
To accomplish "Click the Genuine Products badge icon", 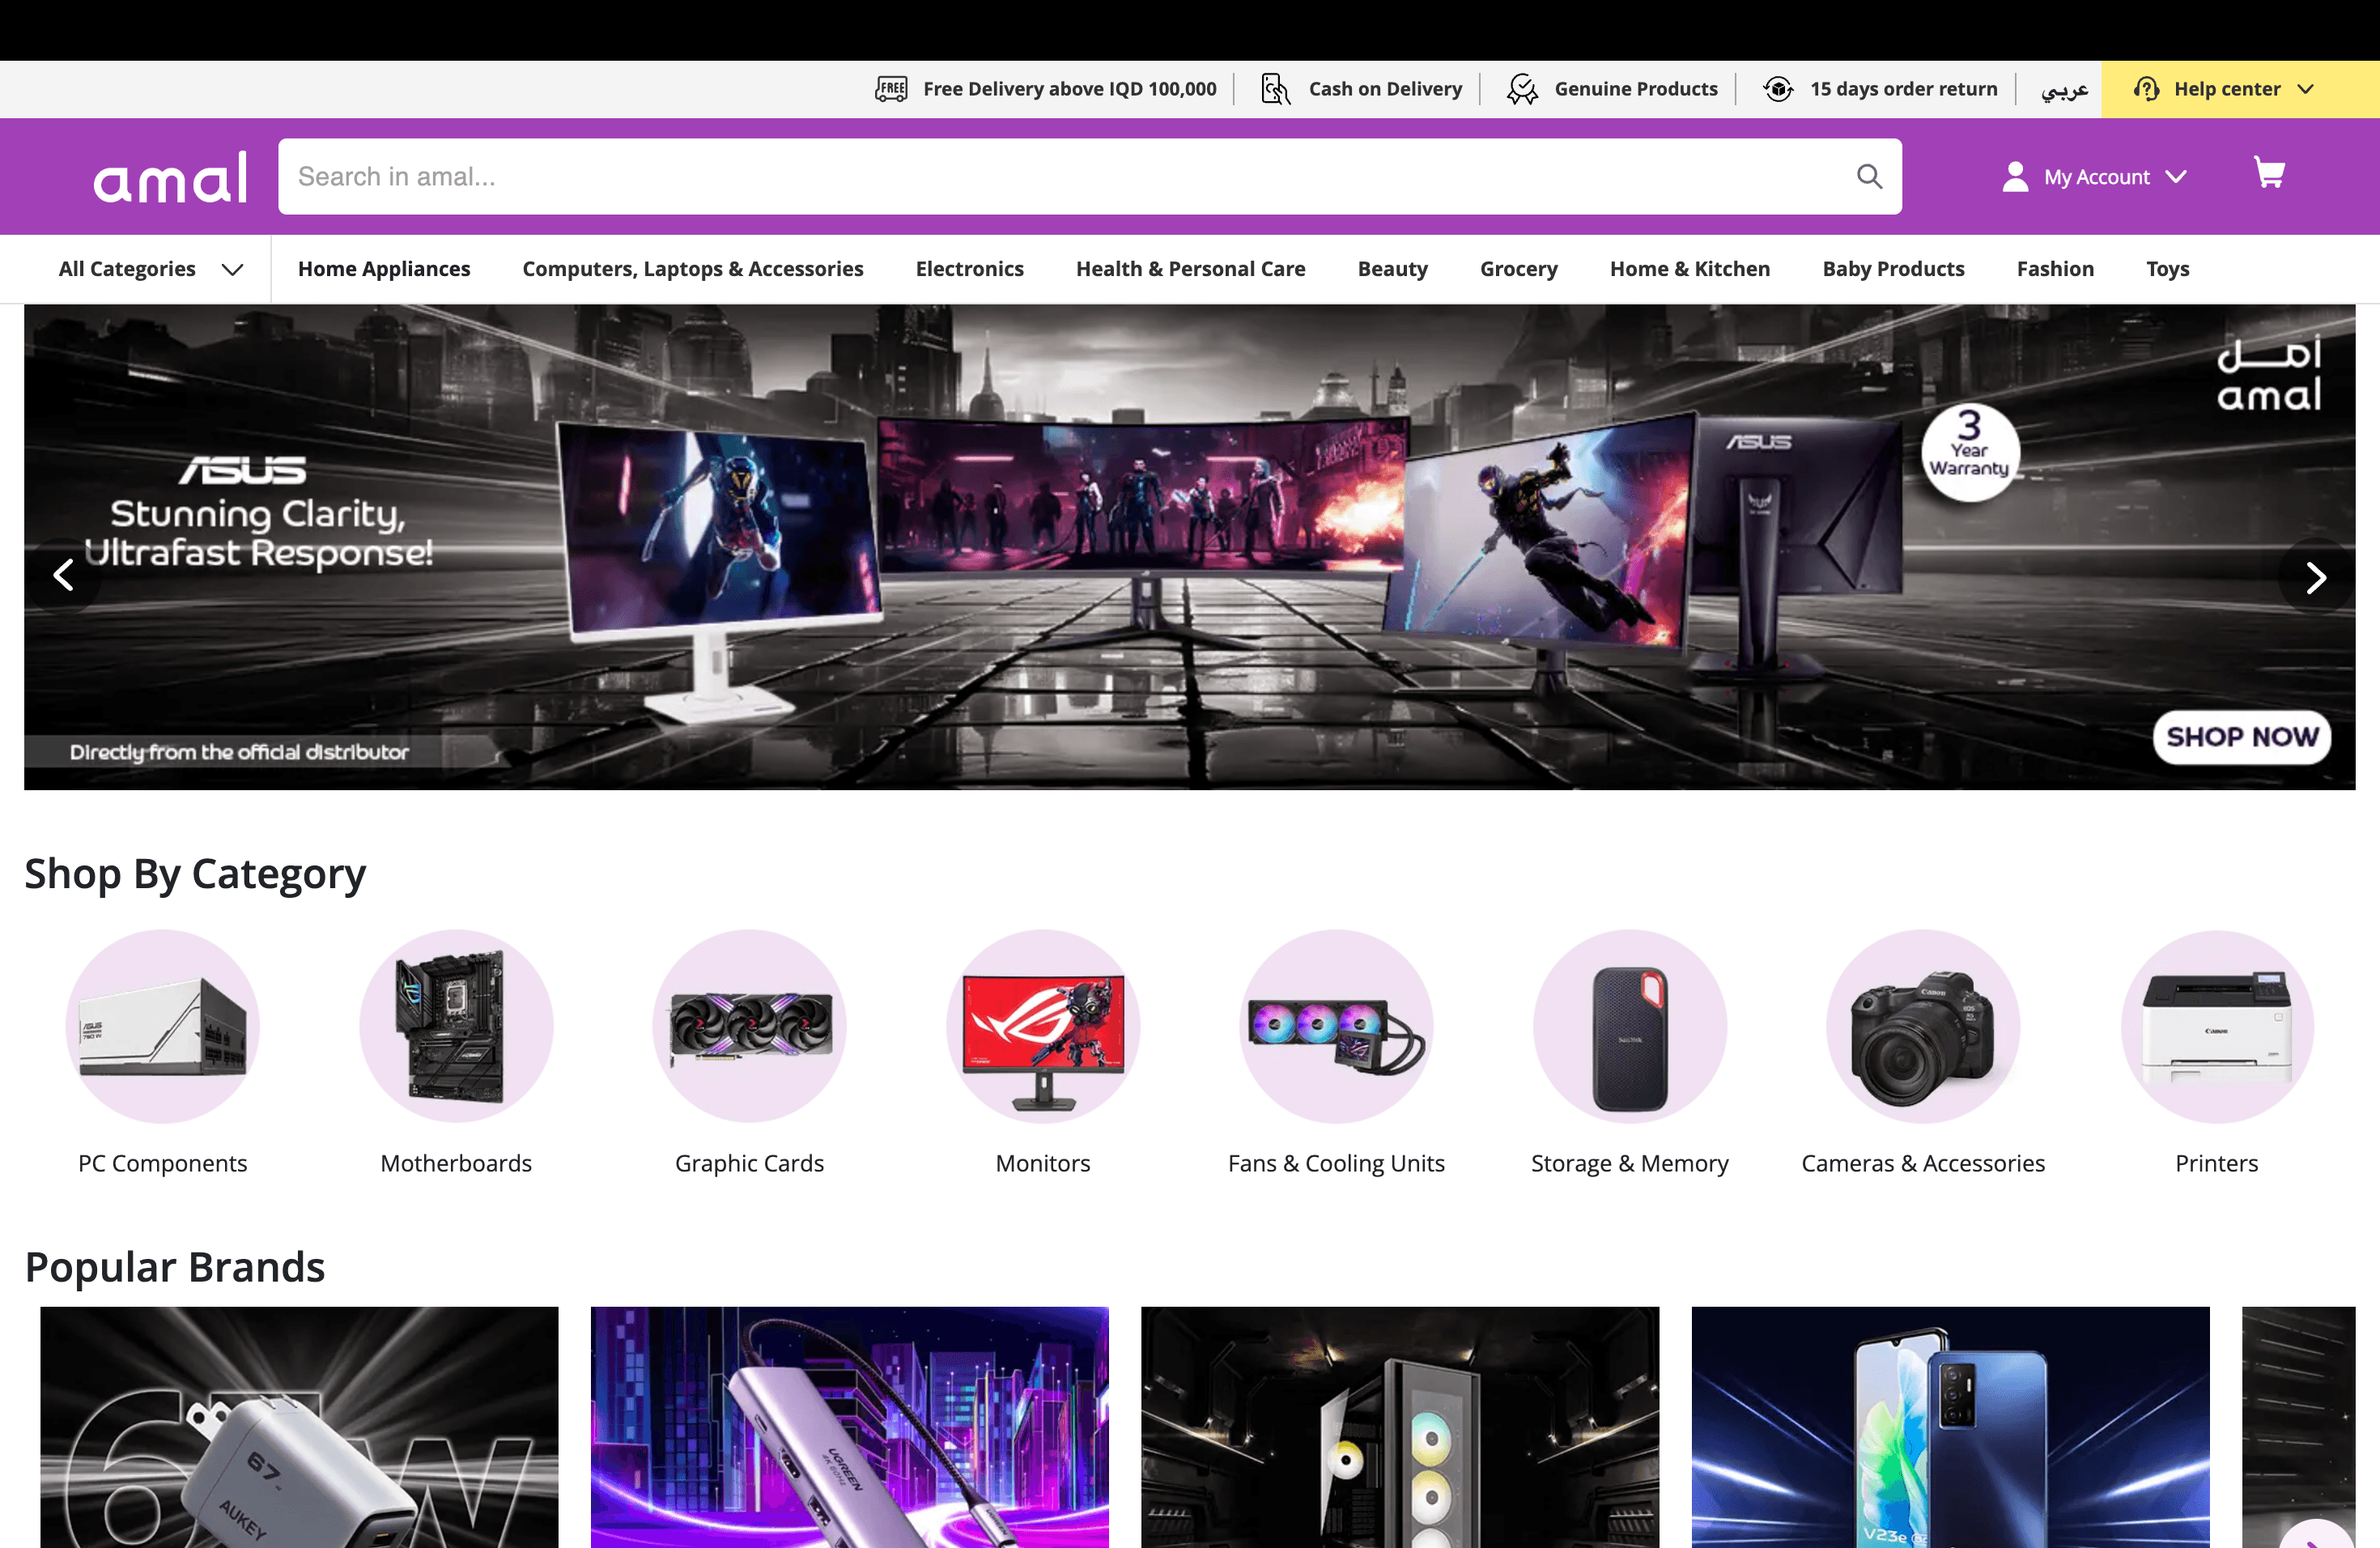I will (x=1522, y=89).
